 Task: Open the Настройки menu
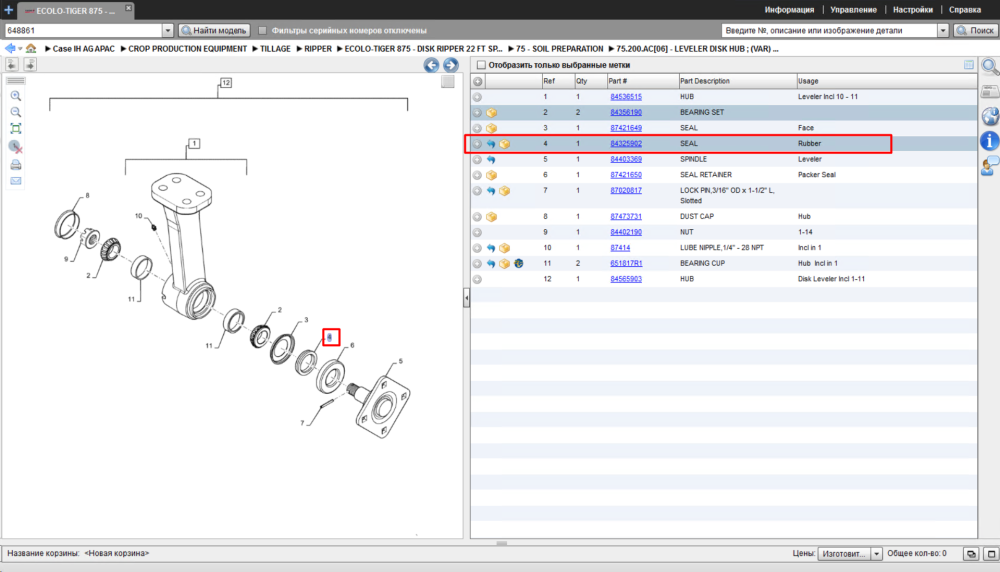pyautogui.click(x=913, y=10)
